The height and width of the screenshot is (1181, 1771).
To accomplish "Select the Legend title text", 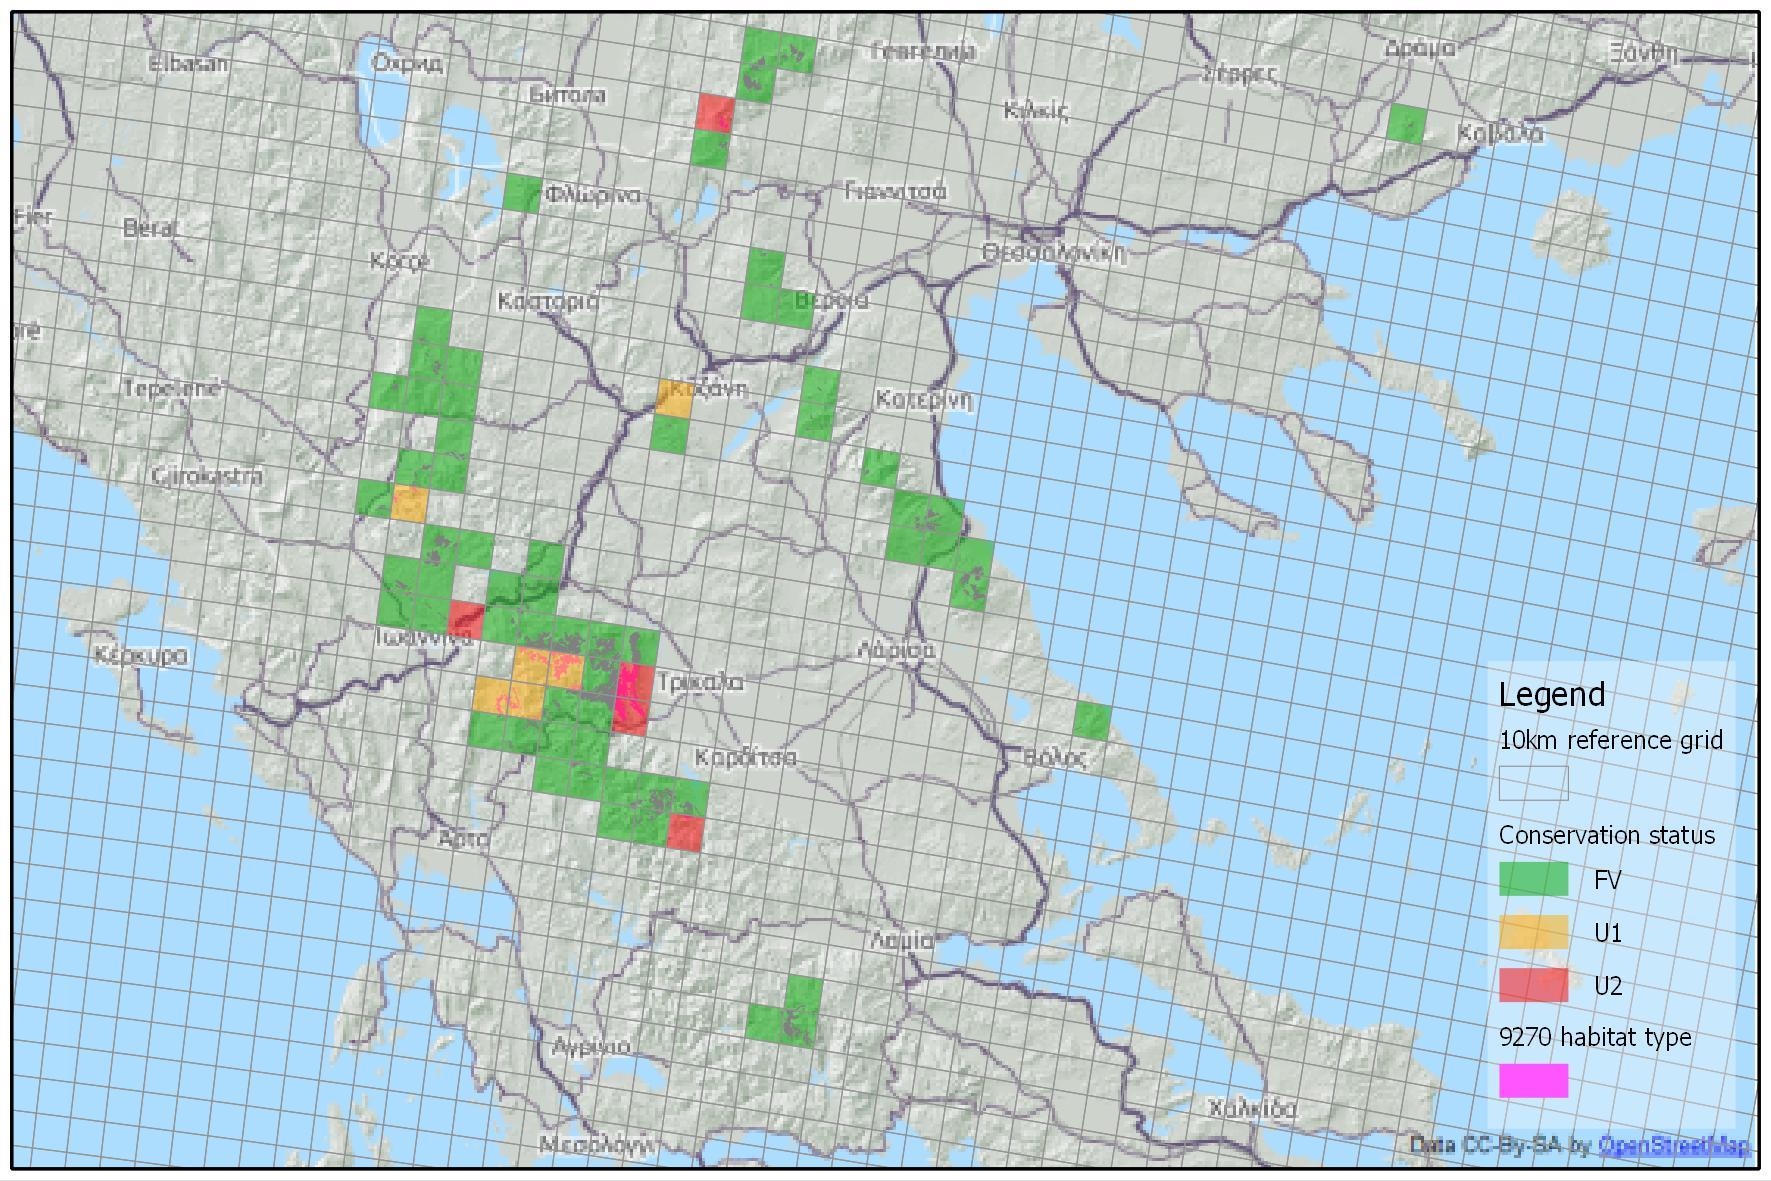I will click(x=1551, y=694).
